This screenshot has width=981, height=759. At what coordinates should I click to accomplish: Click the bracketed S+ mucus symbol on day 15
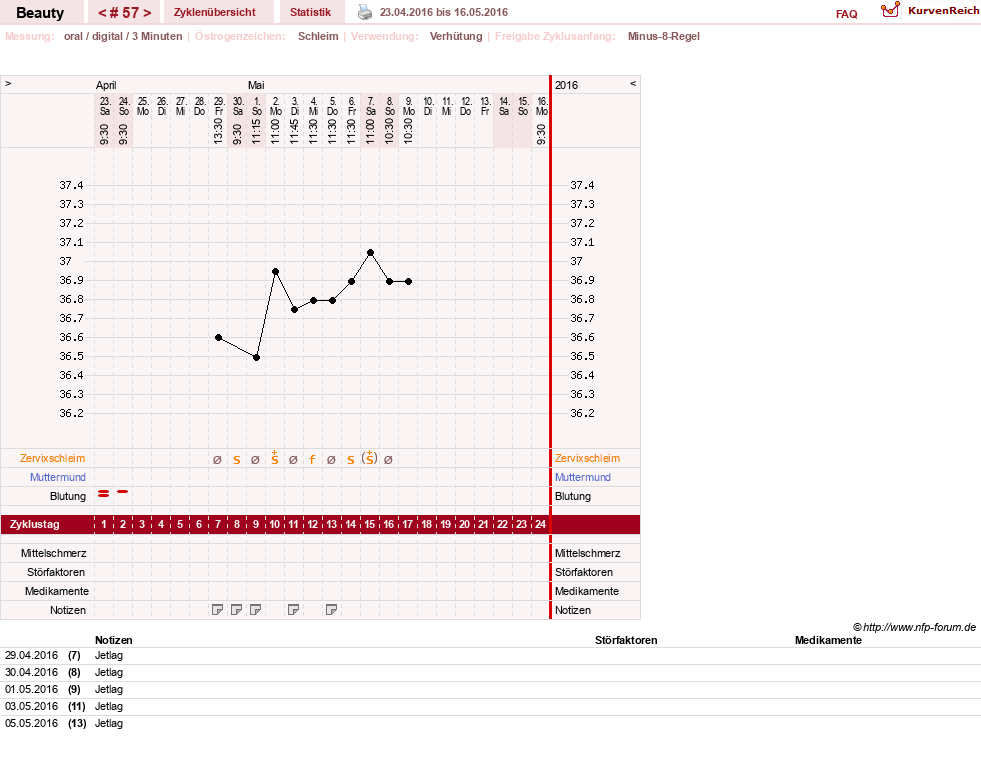point(370,457)
